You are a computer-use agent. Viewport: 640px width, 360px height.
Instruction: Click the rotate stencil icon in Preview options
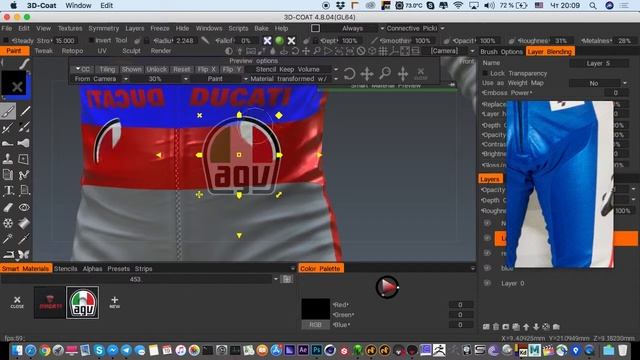click(349, 74)
